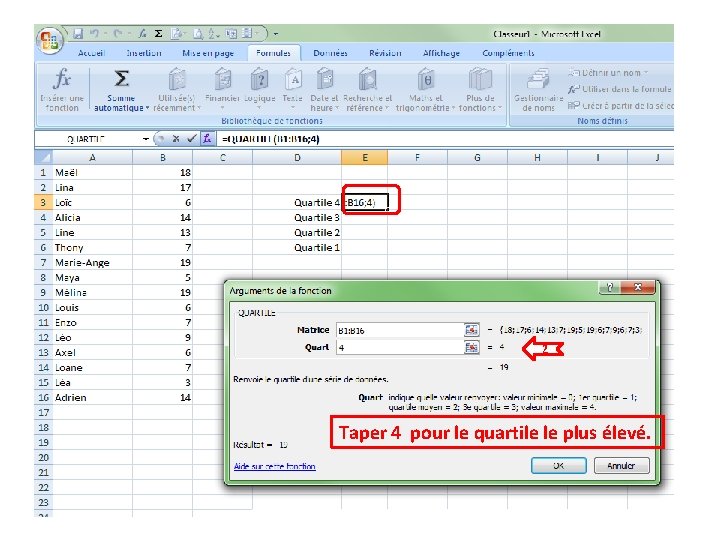Switch to the Affichage tab
Screen dimensions: 720x540
(x=441, y=53)
